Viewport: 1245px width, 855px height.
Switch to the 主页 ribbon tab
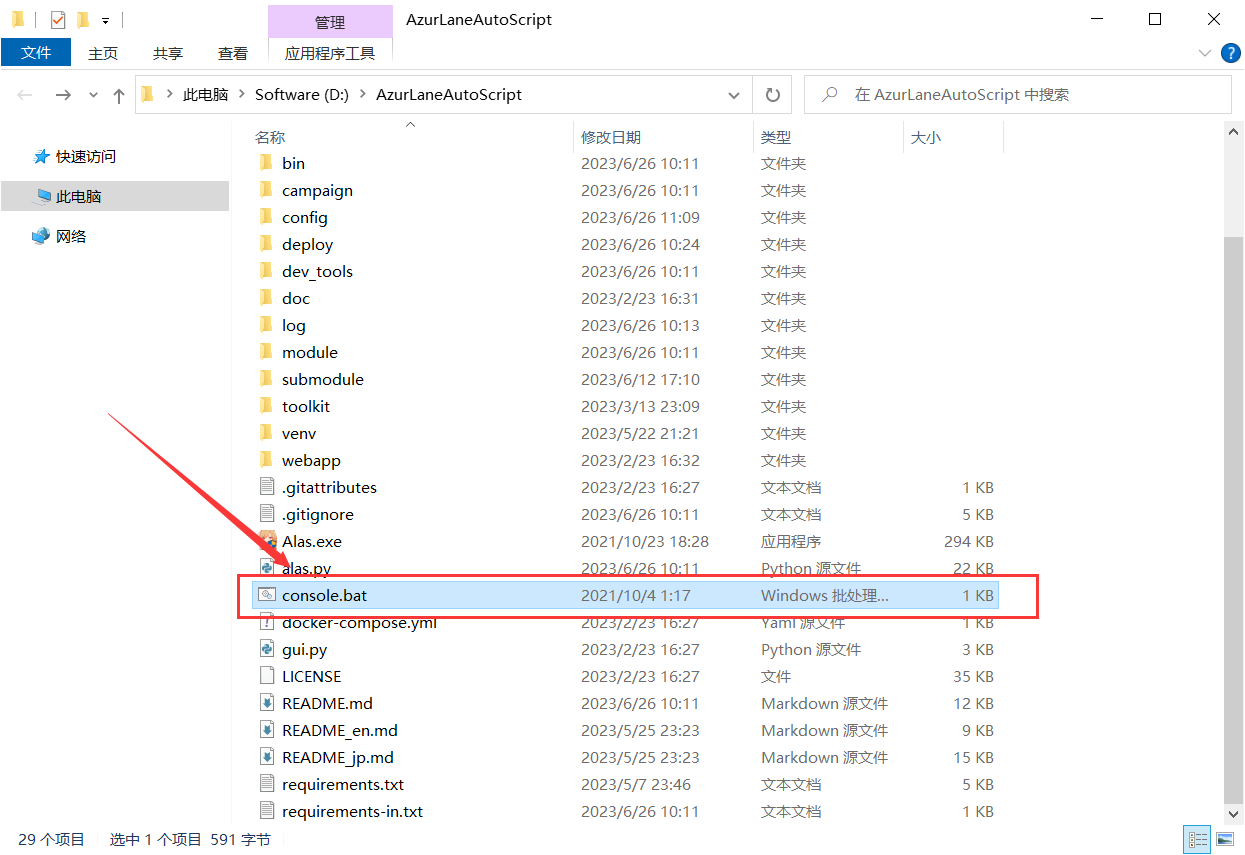pyautogui.click(x=103, y=53)
